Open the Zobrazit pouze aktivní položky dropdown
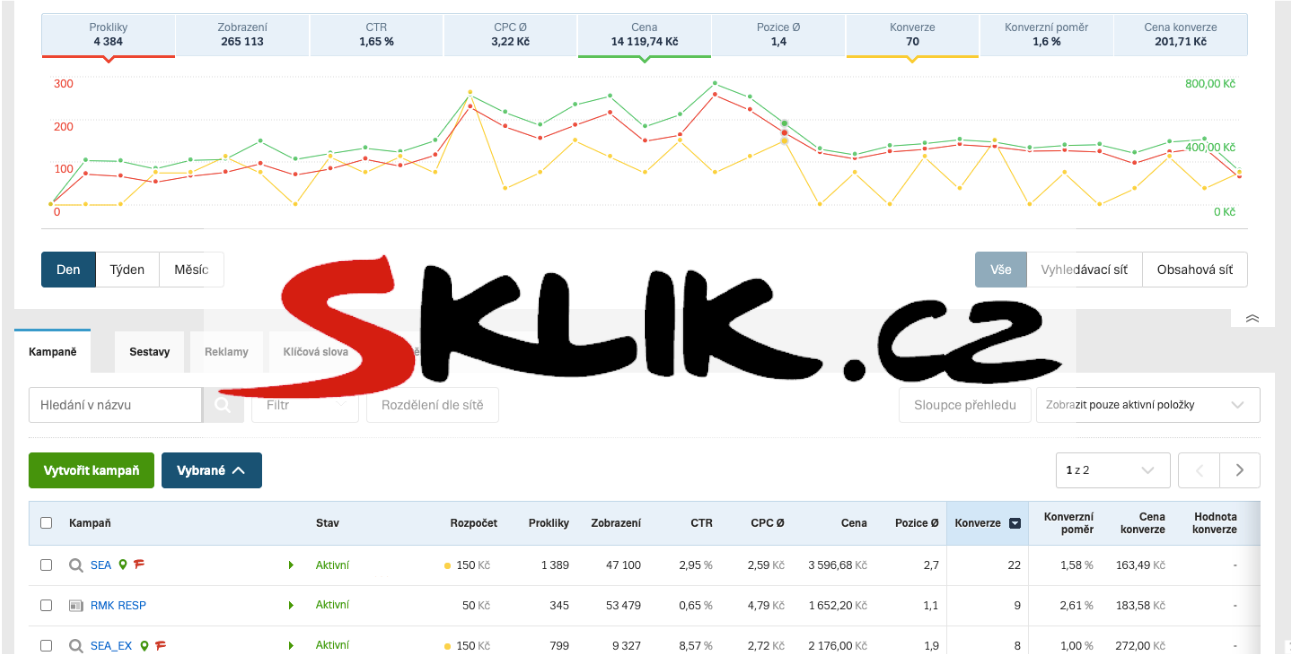Screen dimensions: 1292x660 [1147, 404]
